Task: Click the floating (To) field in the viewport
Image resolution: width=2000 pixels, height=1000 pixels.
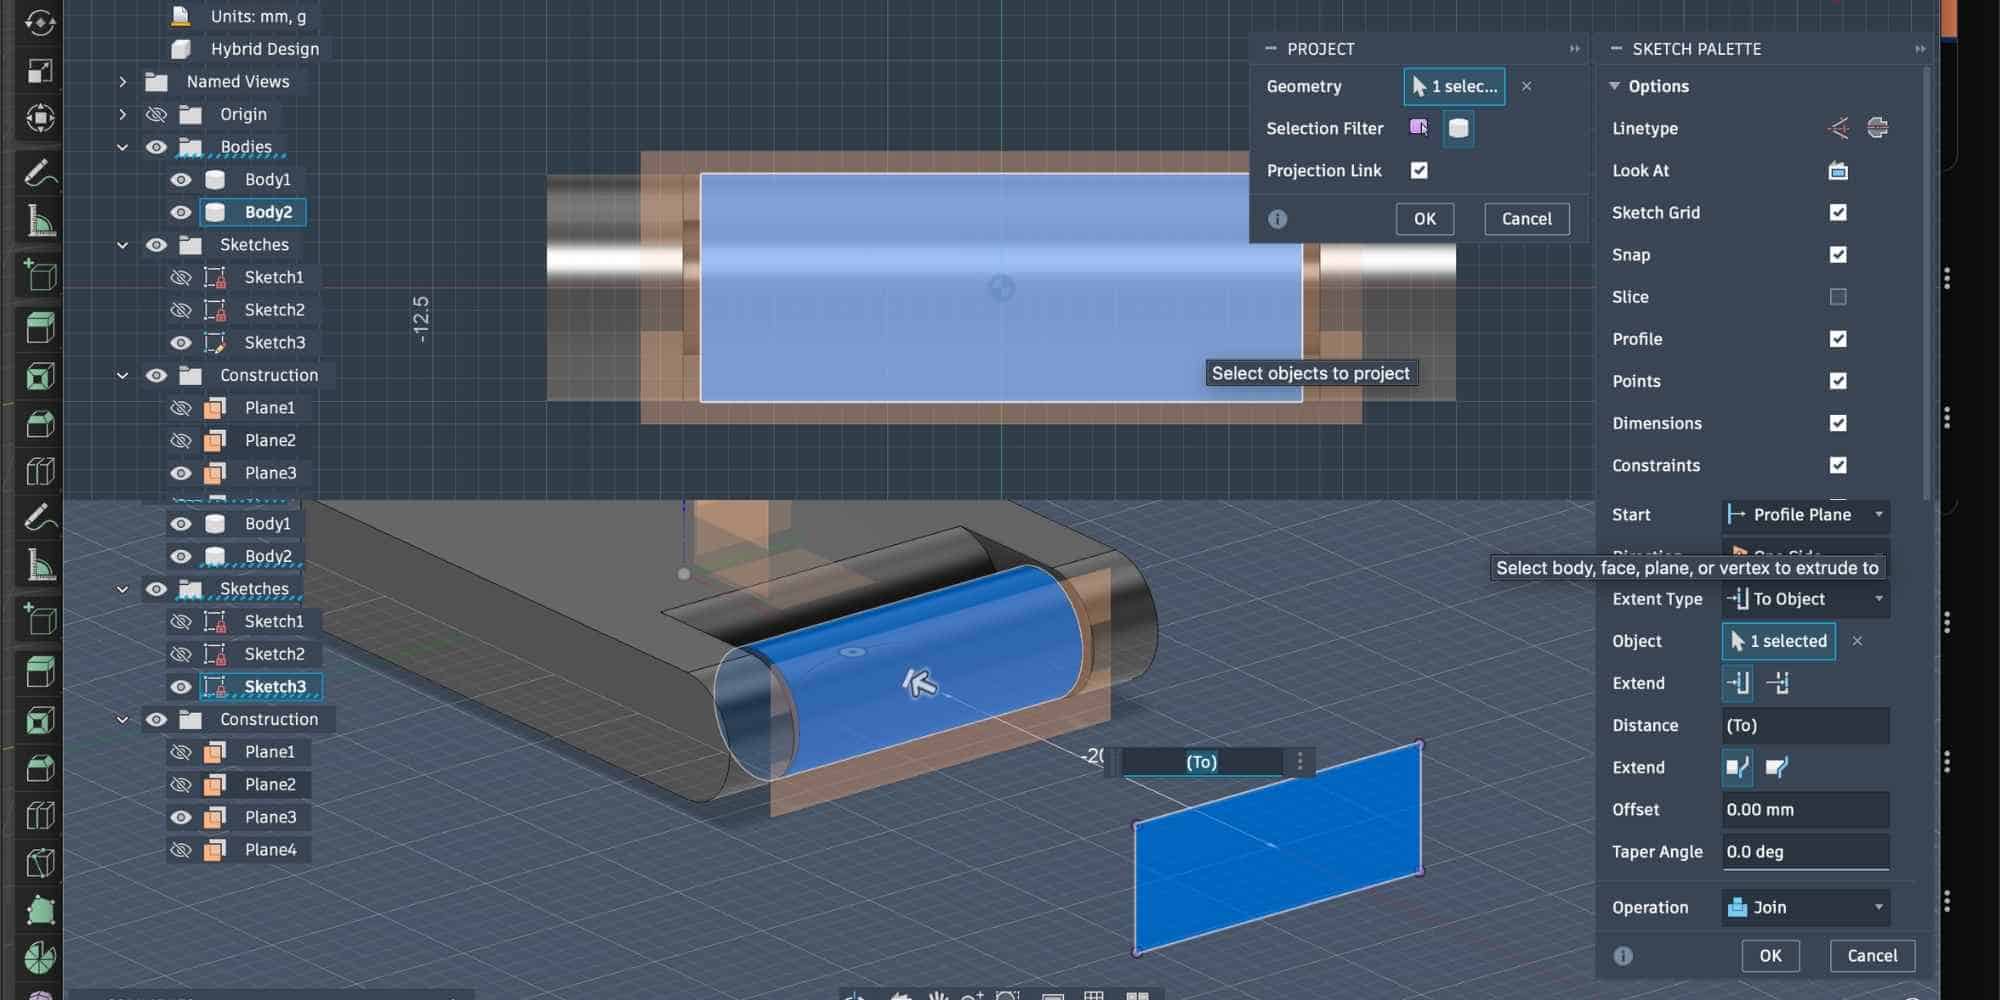Action: coord(1201,762)
